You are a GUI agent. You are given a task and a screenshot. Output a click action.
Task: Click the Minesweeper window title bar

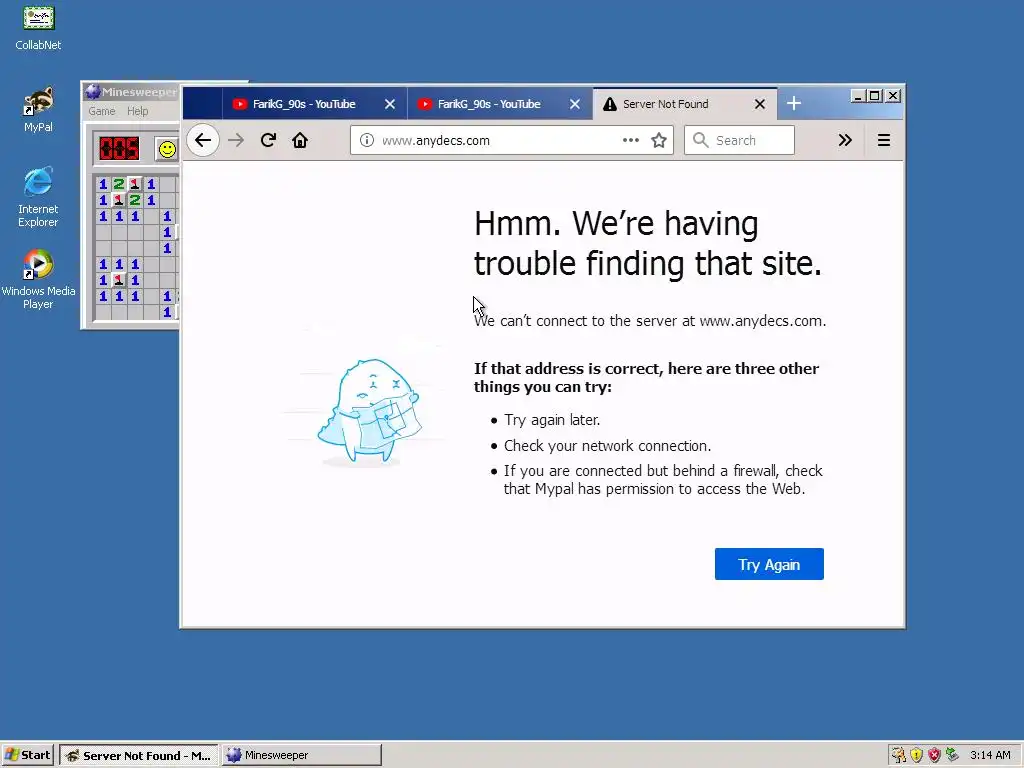coord(131,92)
